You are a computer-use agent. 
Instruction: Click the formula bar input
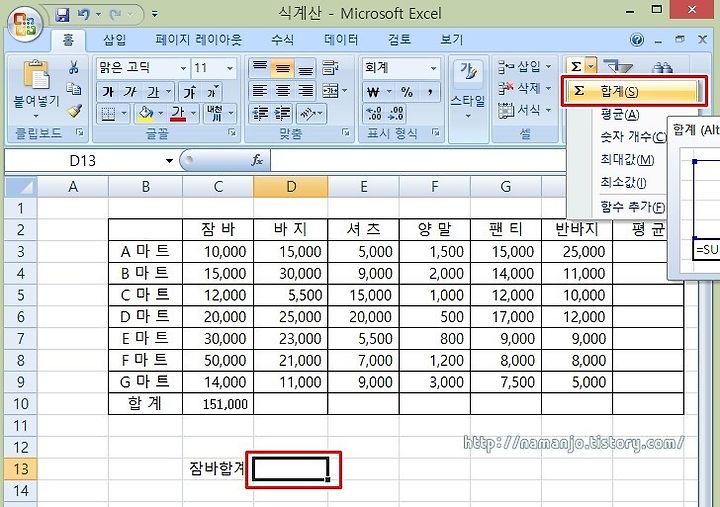(418, 160)
